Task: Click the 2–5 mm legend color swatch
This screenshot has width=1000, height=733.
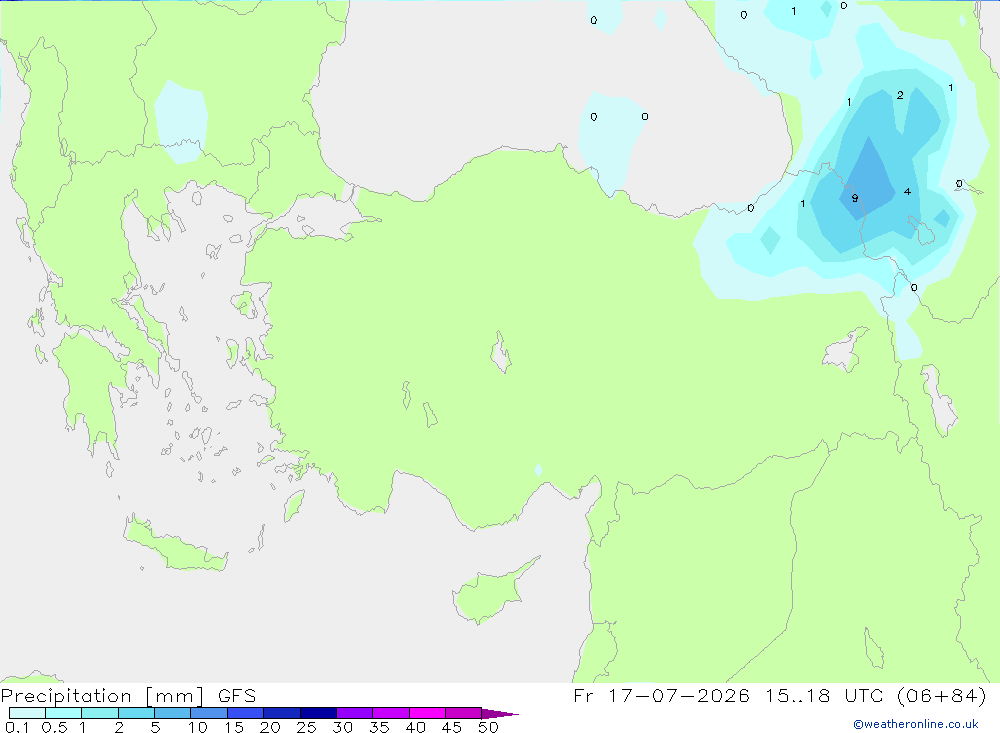Action: click(136, 713)
